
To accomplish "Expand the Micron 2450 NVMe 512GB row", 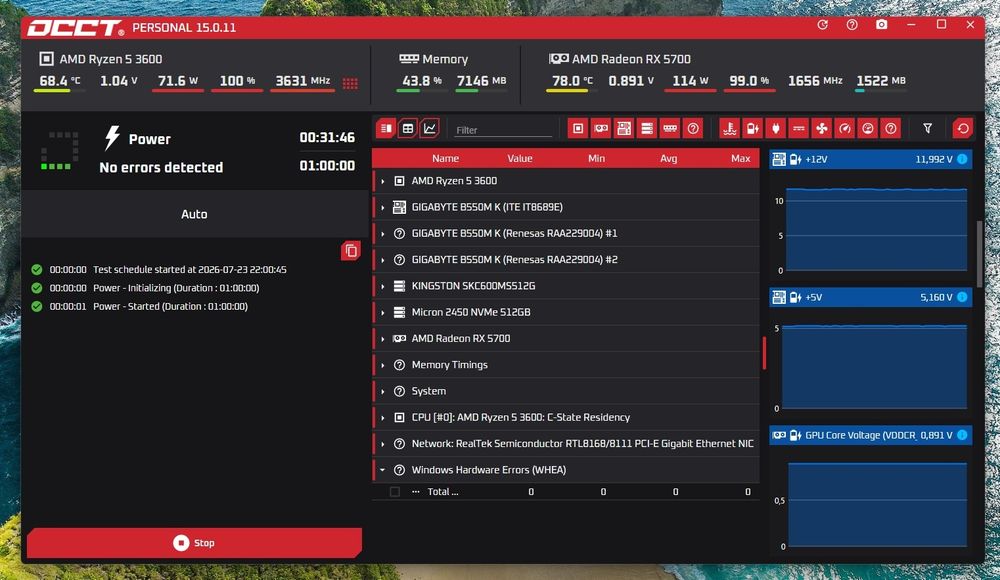I will click(383, 313).
